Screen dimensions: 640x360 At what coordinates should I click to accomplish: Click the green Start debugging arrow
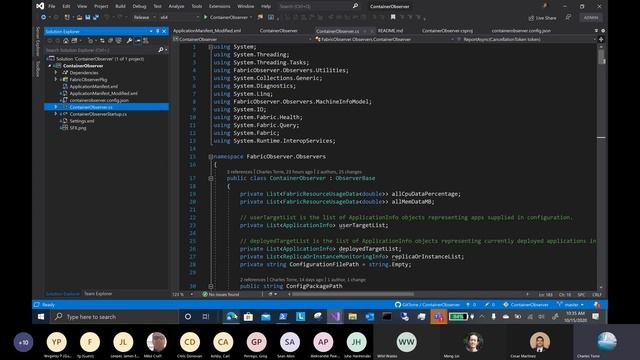(205, 18)
